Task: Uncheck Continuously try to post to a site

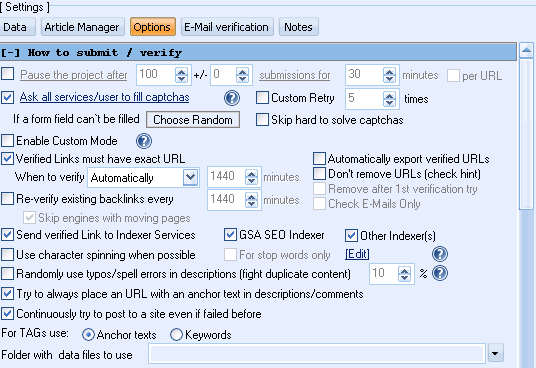Action: 8,313
